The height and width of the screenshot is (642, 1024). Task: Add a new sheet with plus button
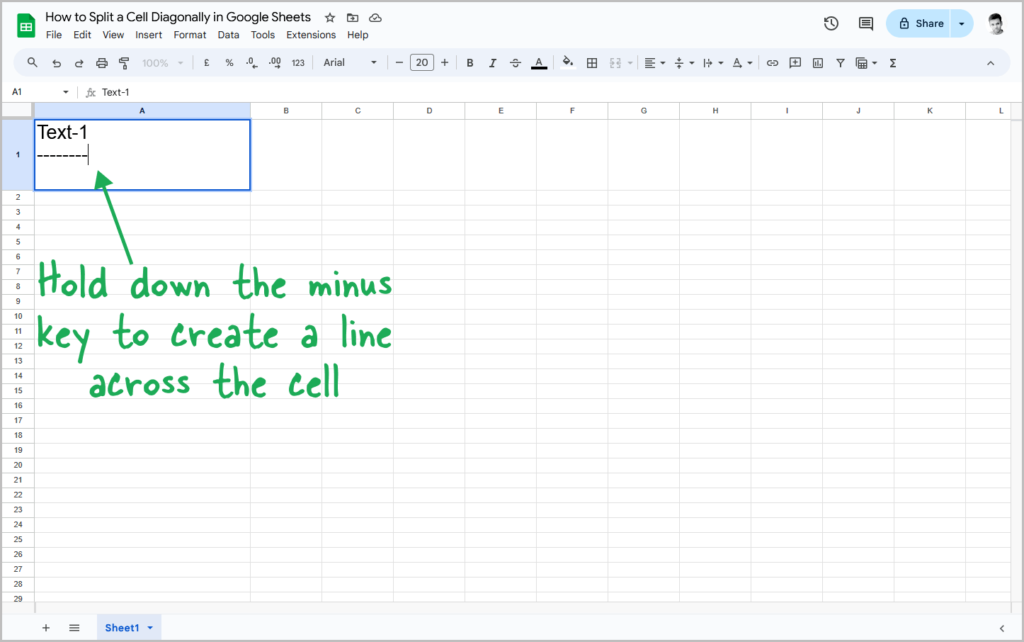coord(46,628)
